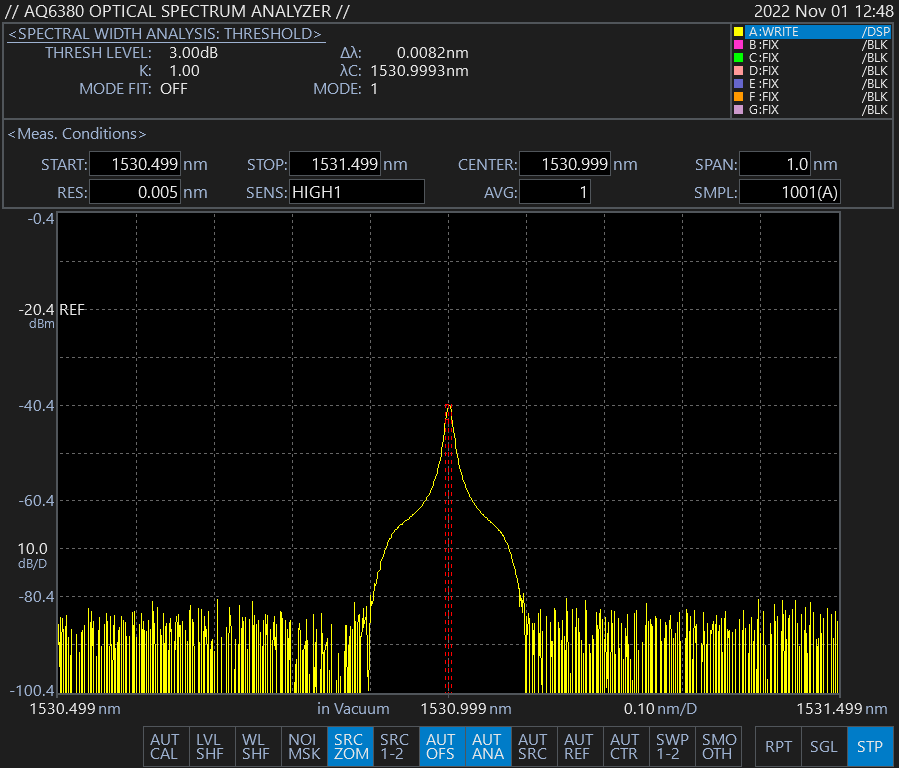Image resolution: width=899 pixels, height=768 pixels.
Task: Select the WL SHF toolbar button
Action: click(256, 747)
